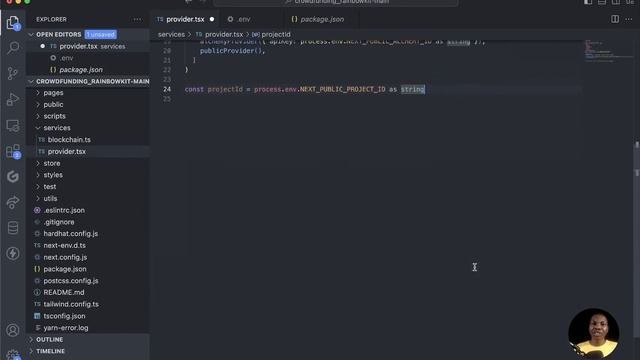640x360 pixels.
Task: Click the presenter webcam thumbnail
Action: 593,333
